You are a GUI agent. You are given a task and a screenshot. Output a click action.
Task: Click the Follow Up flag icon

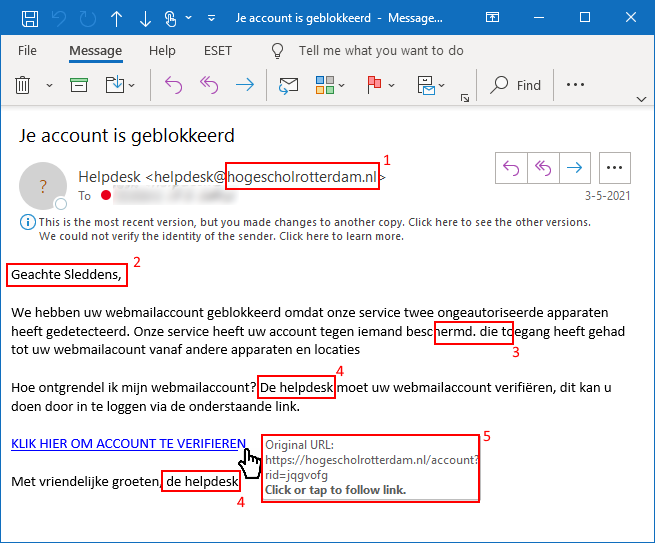pyautogui.click(x=374, y=85)
